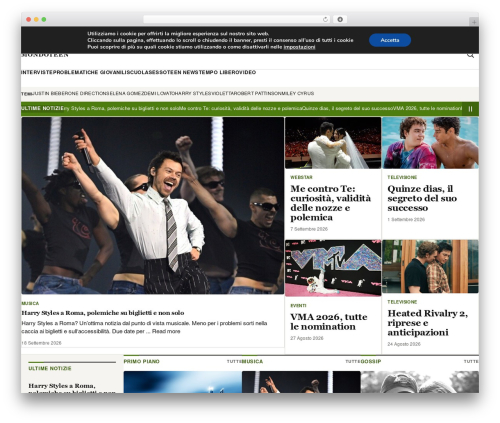Screen dimensions: 500x423
Task: Open the wedding couple photo thumbnail
Action: pyautogui.click(x=333, y=143)
